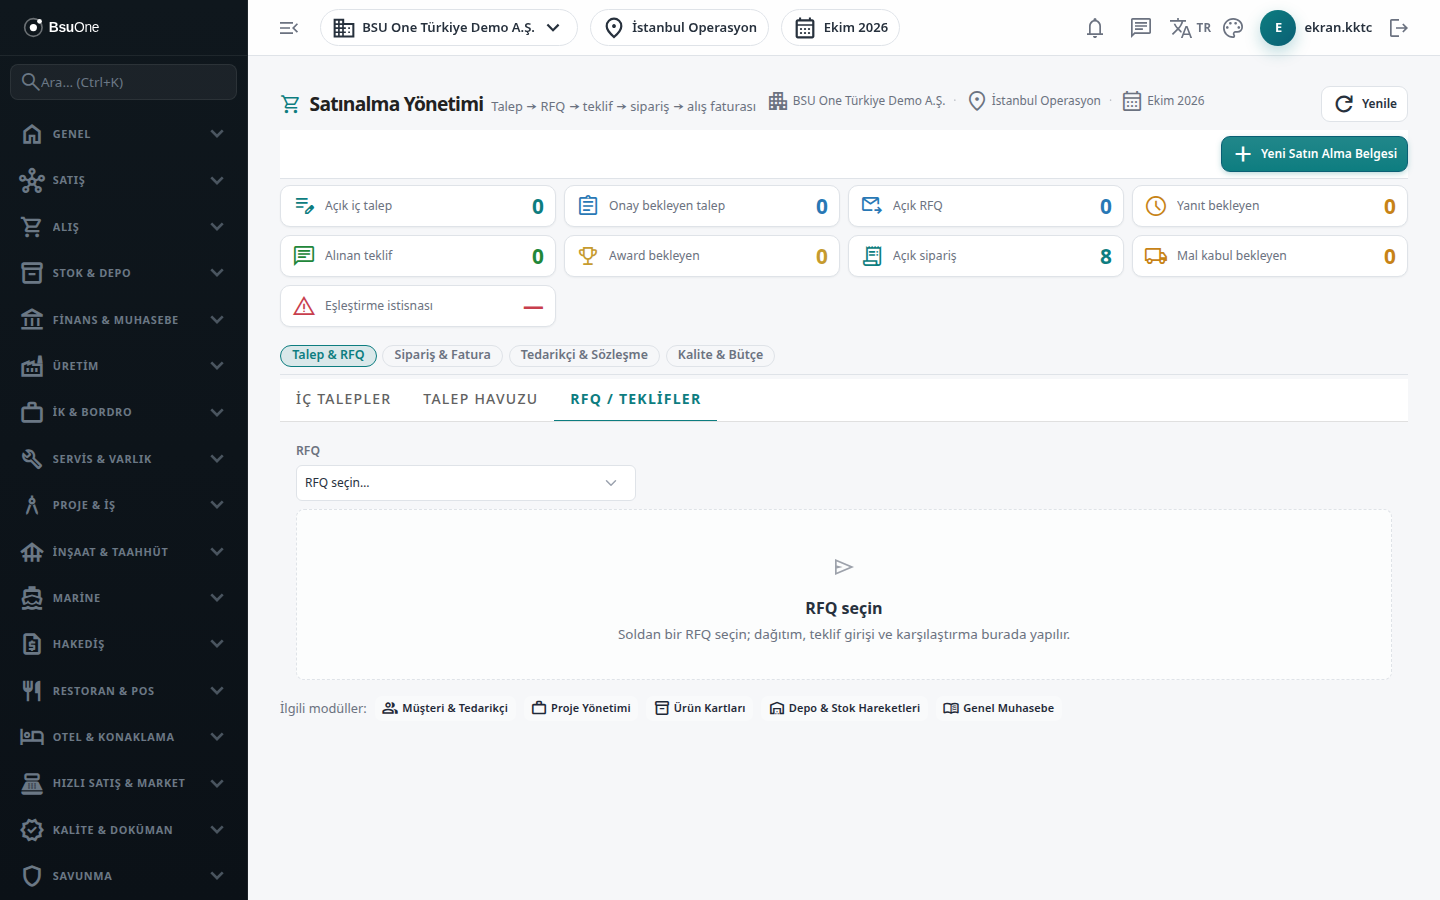Click the Yeni Satın Alma Belgesi button
The width and height of the screenshot is (1440, 900).
1314,154
